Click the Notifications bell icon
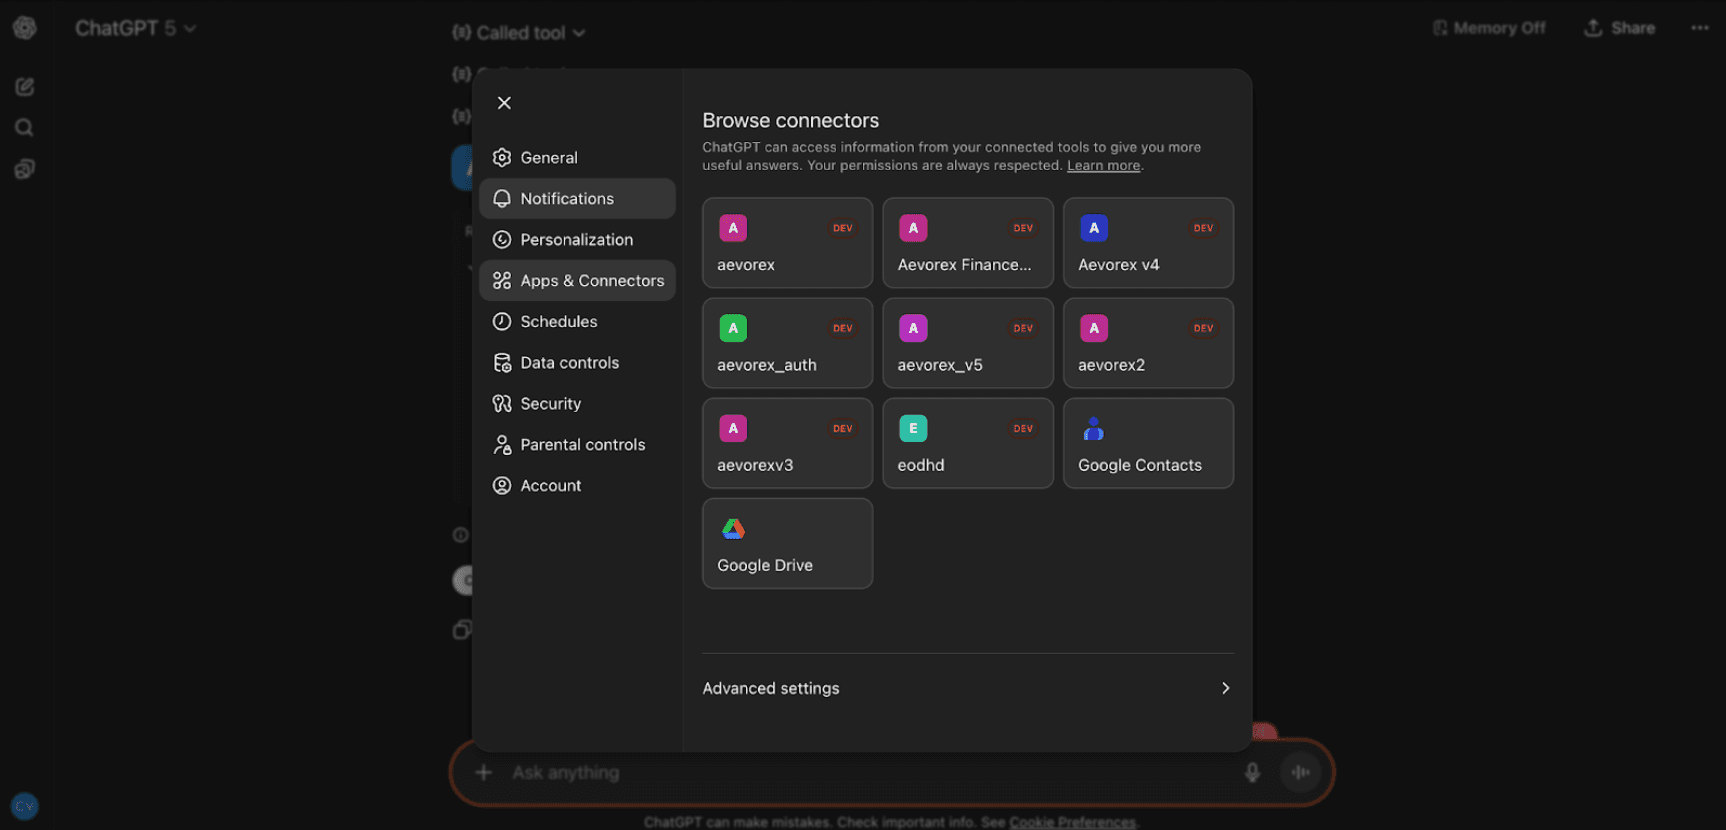1726x830 pixels. [x=502, y=199]
